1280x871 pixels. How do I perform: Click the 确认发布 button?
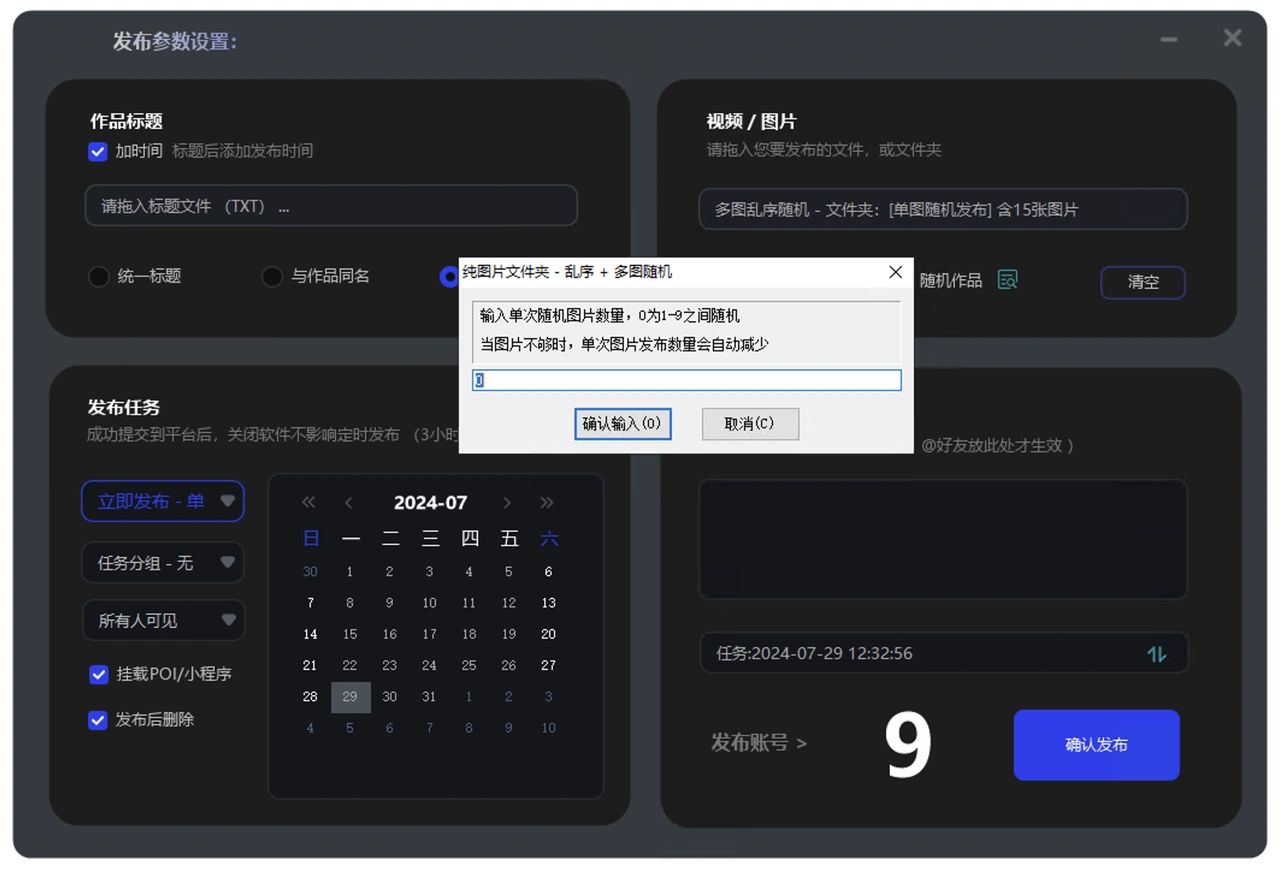(1097, 745)
